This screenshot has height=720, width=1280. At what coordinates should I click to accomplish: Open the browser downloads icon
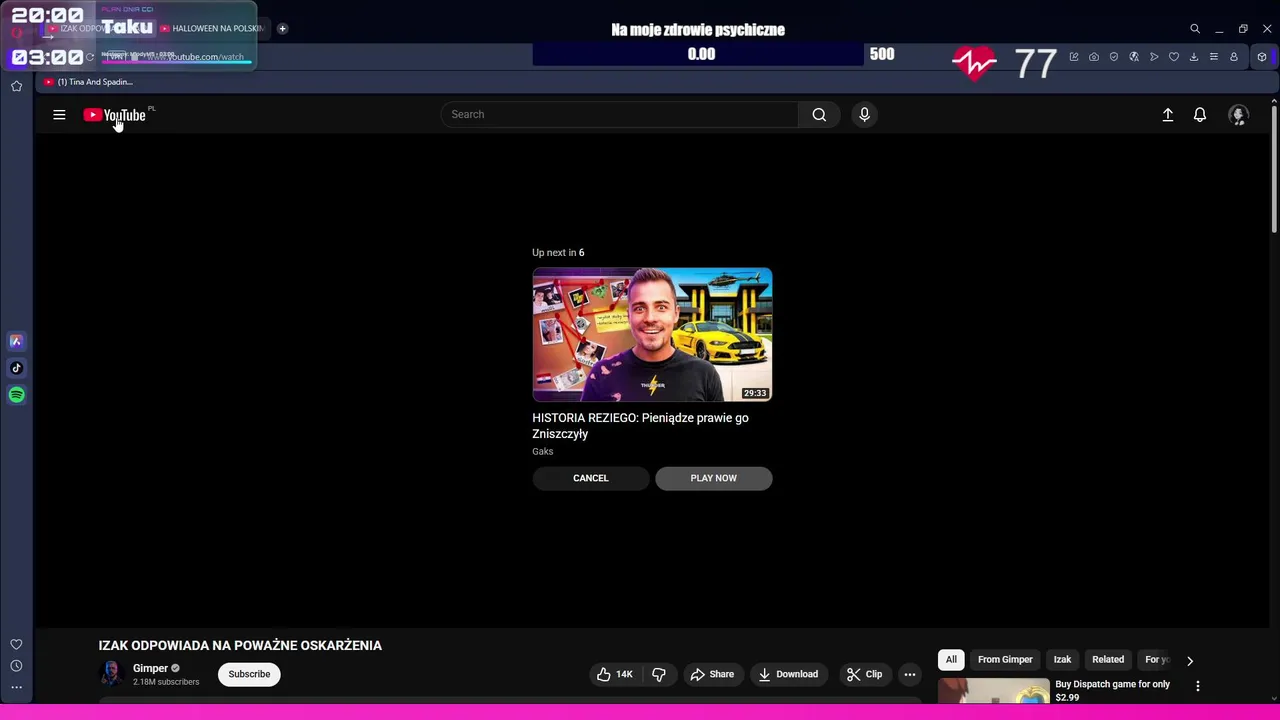[x=1194, y=57]
